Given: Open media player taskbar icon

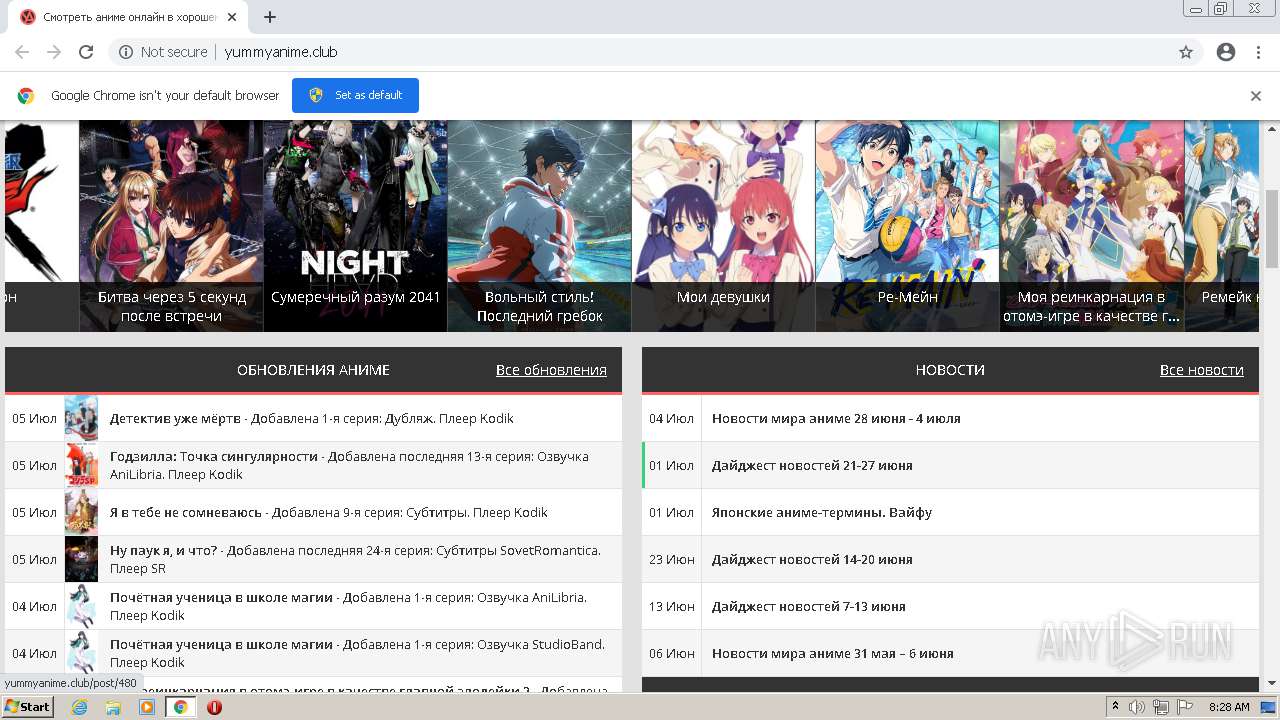Looking at the screenshot, I should tap(147, 707).
